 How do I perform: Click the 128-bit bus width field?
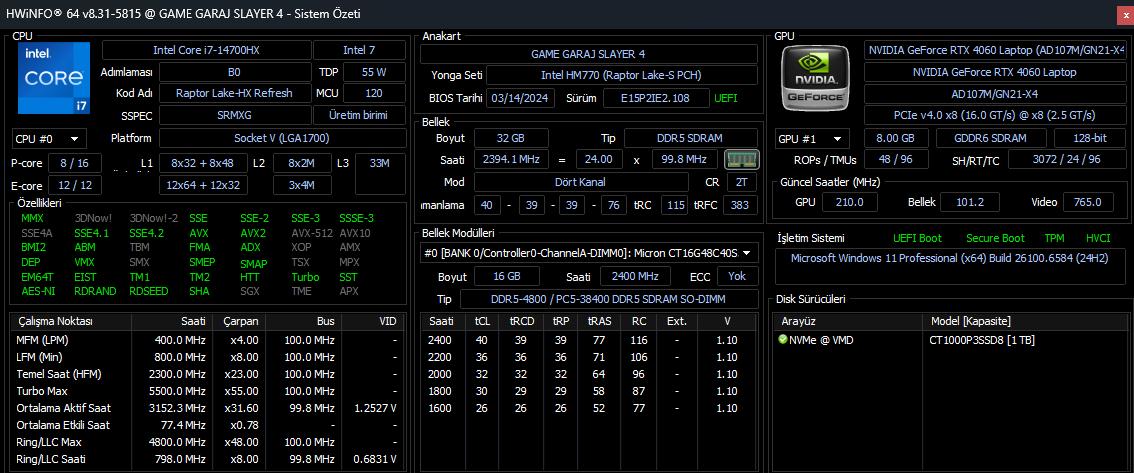pyautogui.click(x=1089, y=138)
